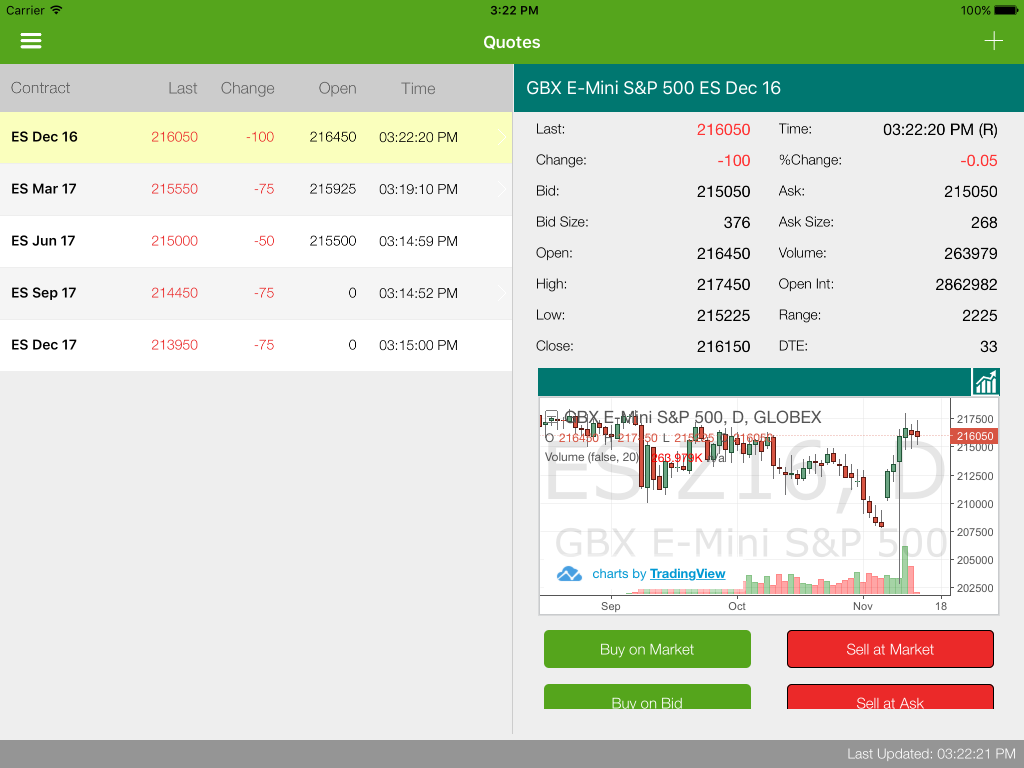Viewport: 1024px width, 768px height.
Task: Click the TradingView cloud logo
Action: (569, 573)
